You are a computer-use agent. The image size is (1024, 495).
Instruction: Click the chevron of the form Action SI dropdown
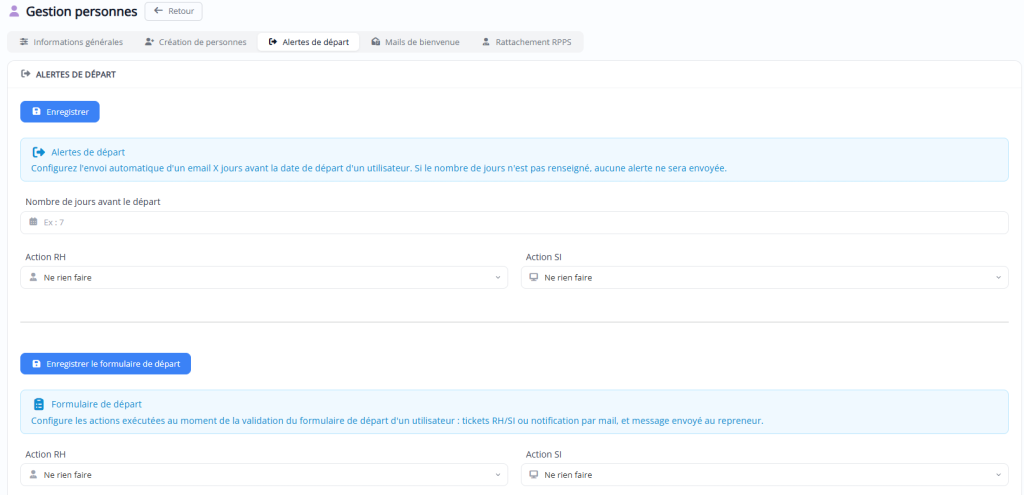point(999,475)
